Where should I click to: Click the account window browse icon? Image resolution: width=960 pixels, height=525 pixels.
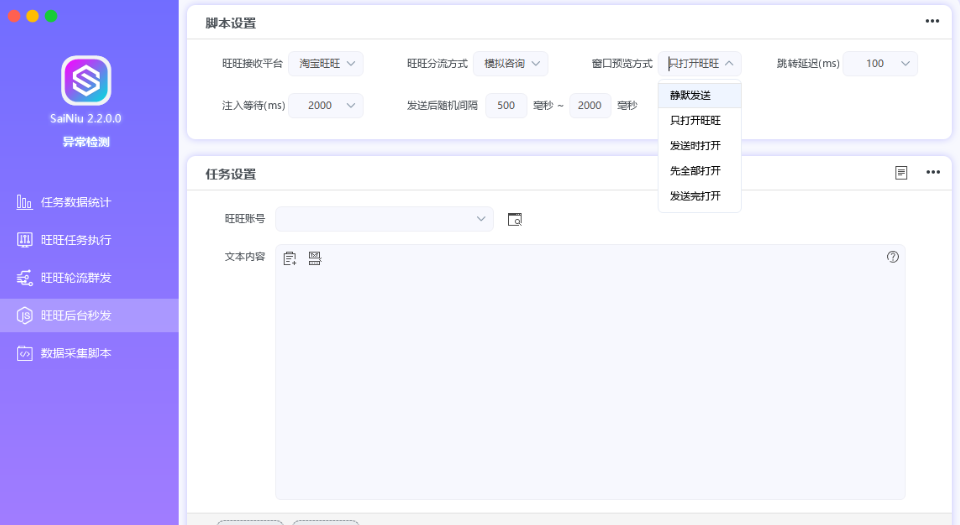(515, 219)
